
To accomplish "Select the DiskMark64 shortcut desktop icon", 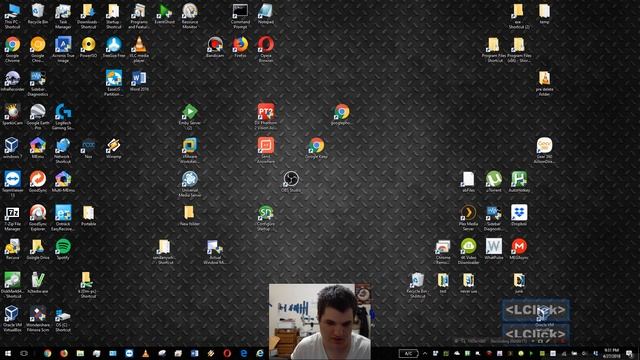I will [12, 285].
